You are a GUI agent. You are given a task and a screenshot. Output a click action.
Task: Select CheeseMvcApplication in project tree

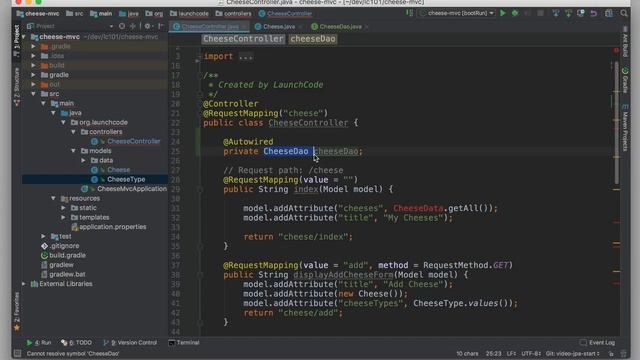click(131, 189)
